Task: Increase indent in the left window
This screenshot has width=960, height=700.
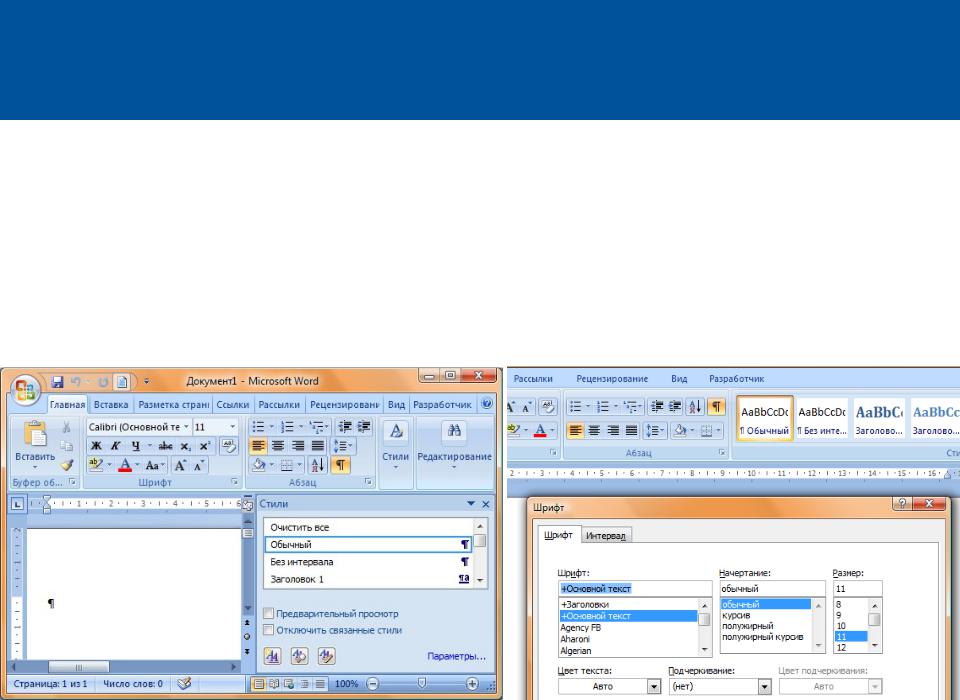Action: [x=364, y=426]
